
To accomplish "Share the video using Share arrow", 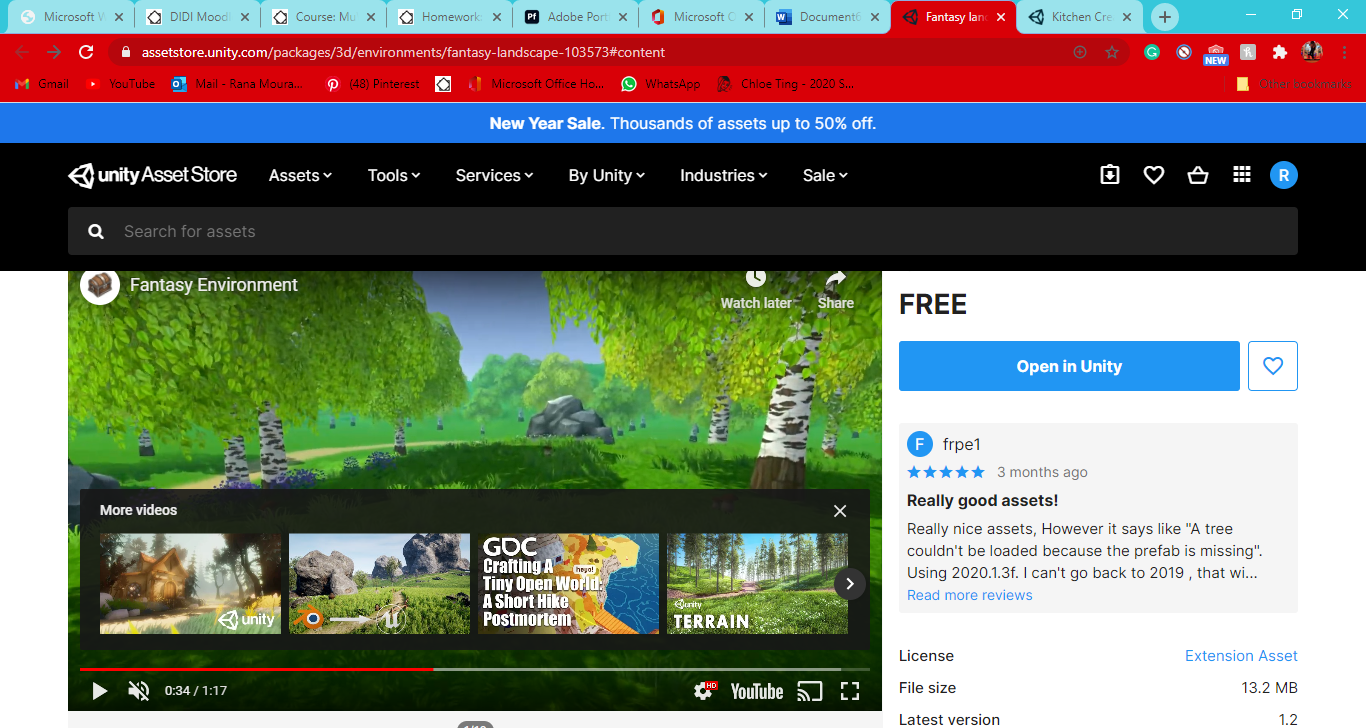I will 836,289.
